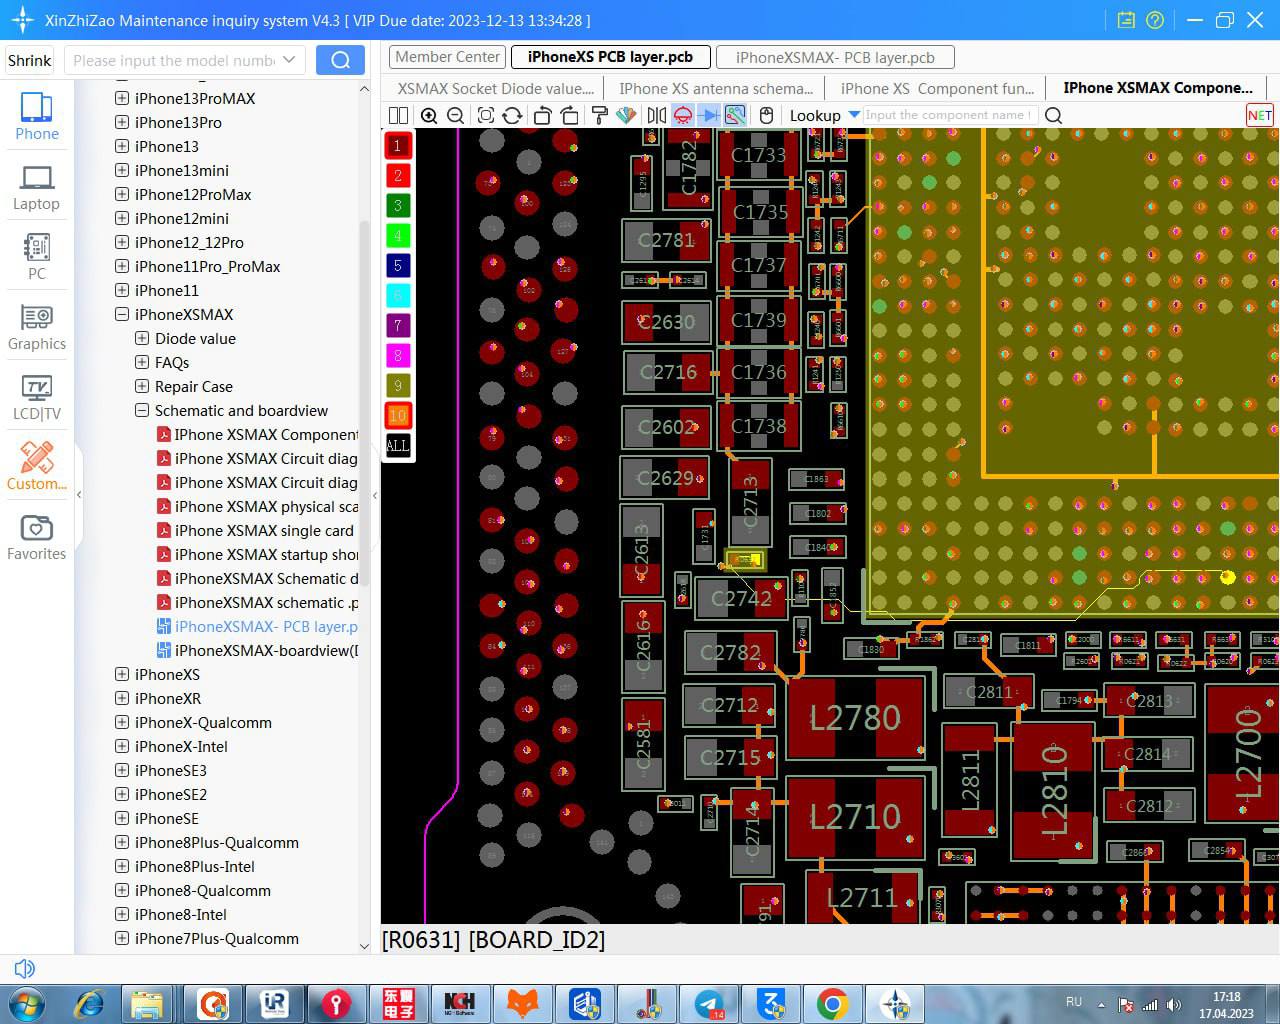Toggle layer 1 red swatch
1280x1024 pixels.
[x=398, y=146]
